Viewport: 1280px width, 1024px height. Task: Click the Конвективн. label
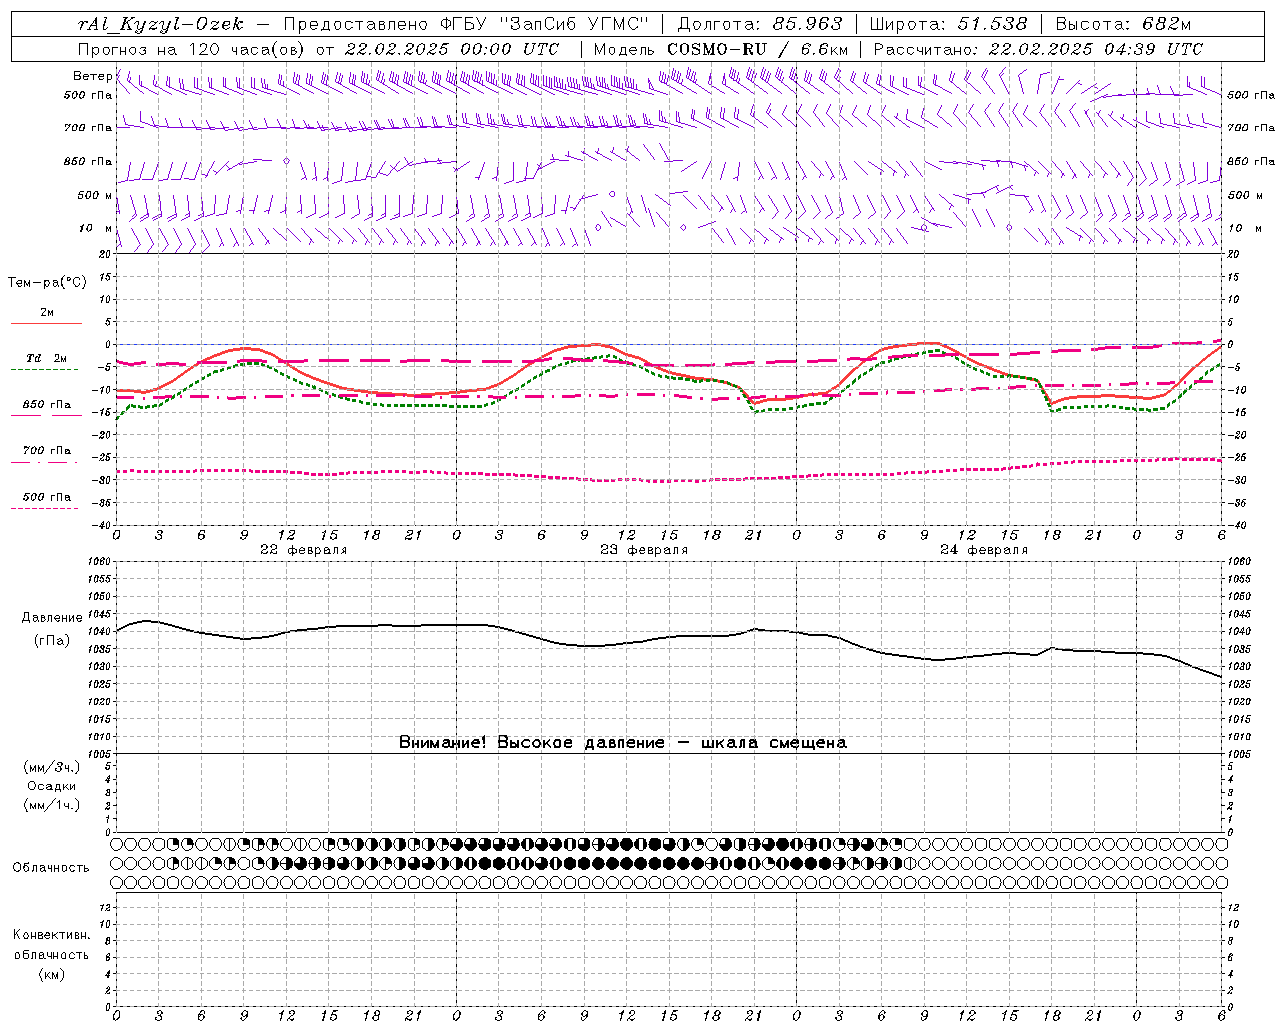[51, 935]
